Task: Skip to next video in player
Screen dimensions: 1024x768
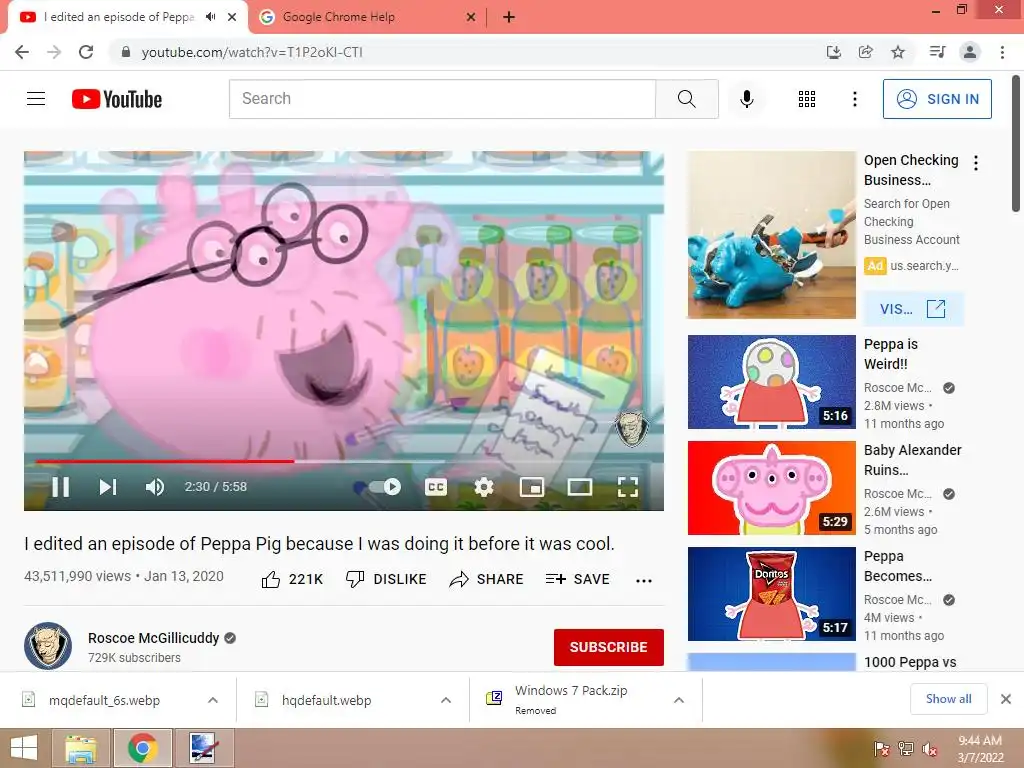Action: coord(108,487)
